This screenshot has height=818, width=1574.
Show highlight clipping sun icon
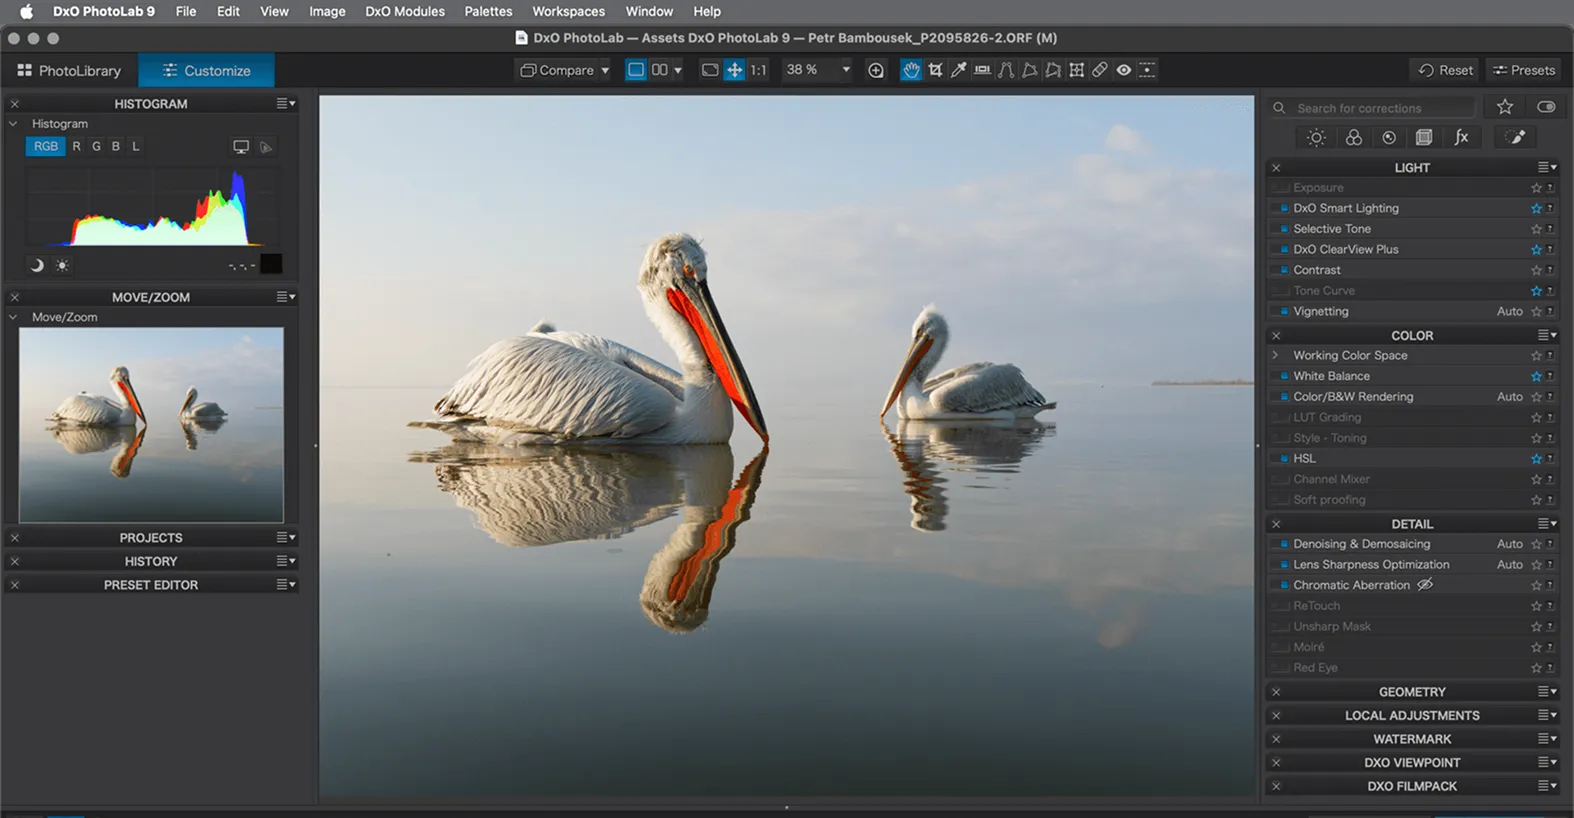tap(62, 266)
